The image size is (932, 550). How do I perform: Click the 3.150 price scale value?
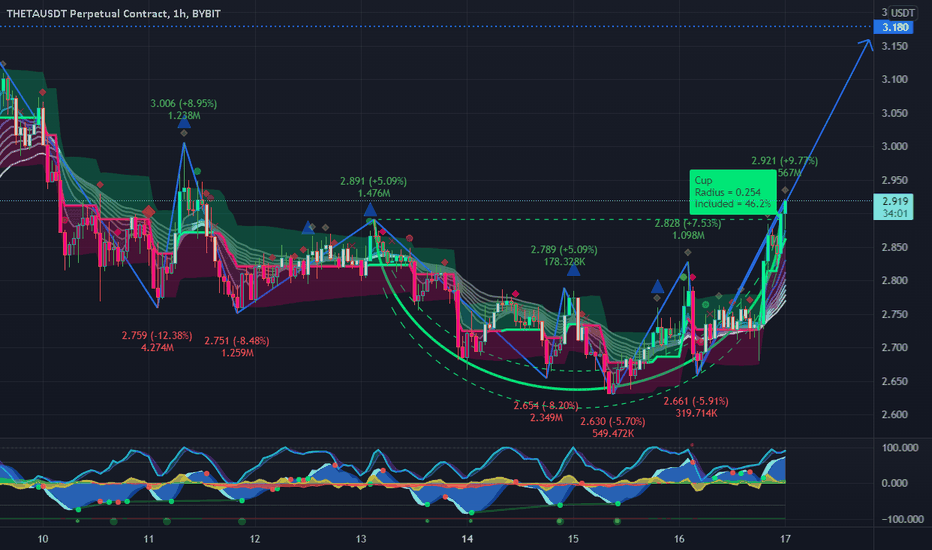895,46
